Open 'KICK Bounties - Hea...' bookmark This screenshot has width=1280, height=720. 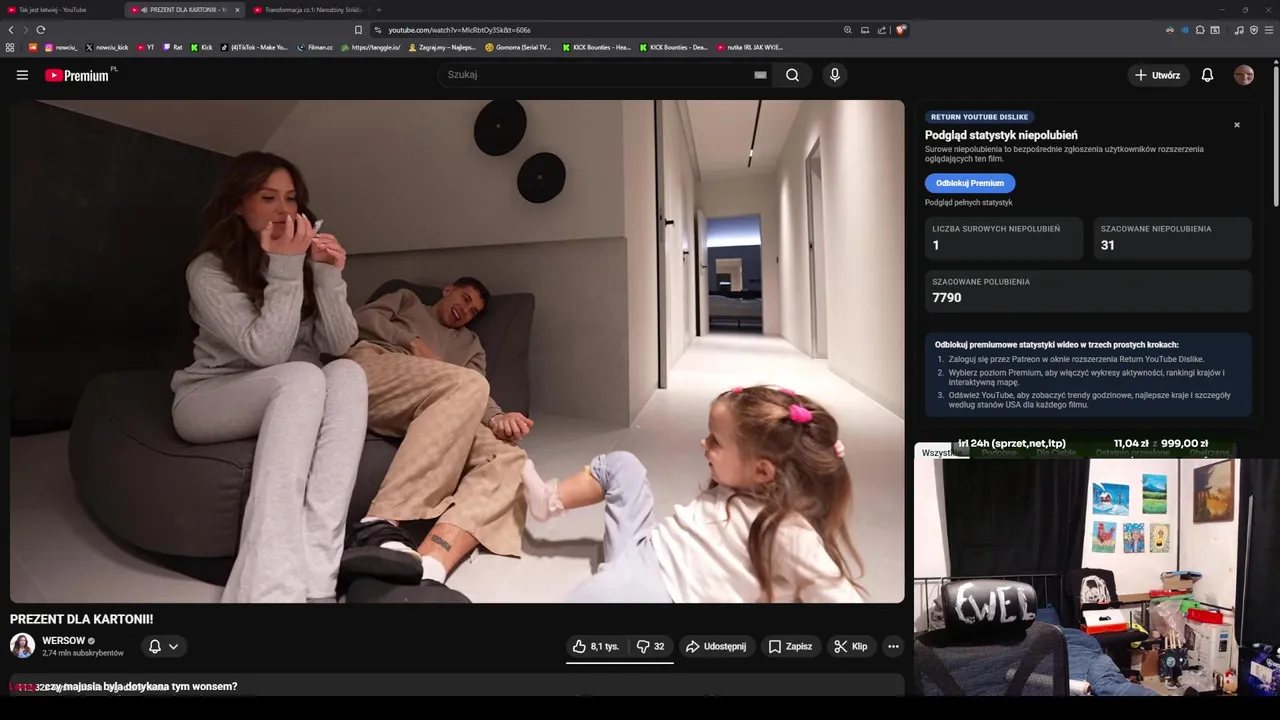click(x=597, y=47)
